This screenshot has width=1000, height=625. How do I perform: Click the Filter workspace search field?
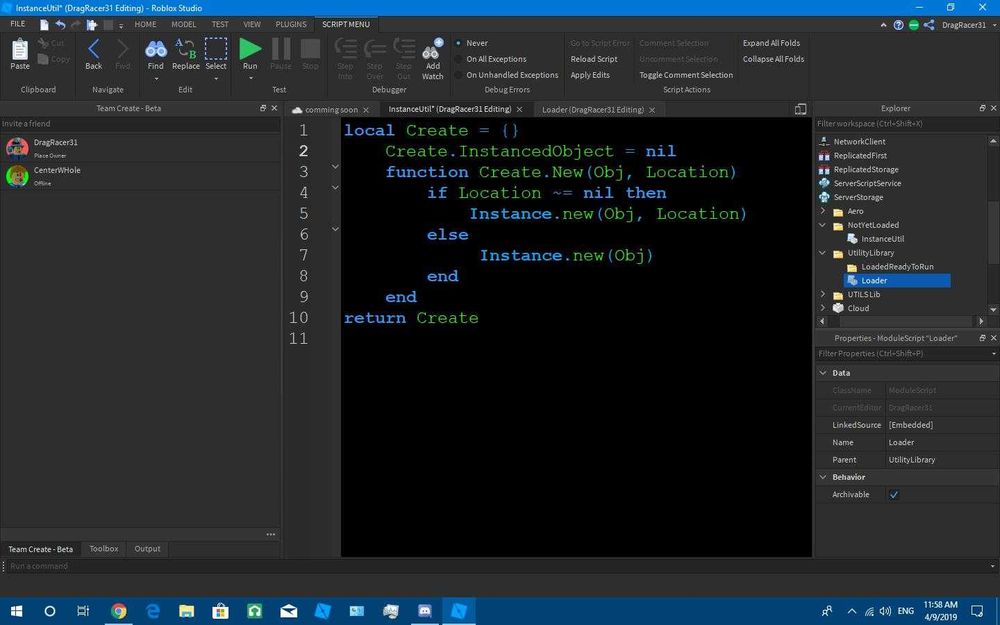(906, 124)
